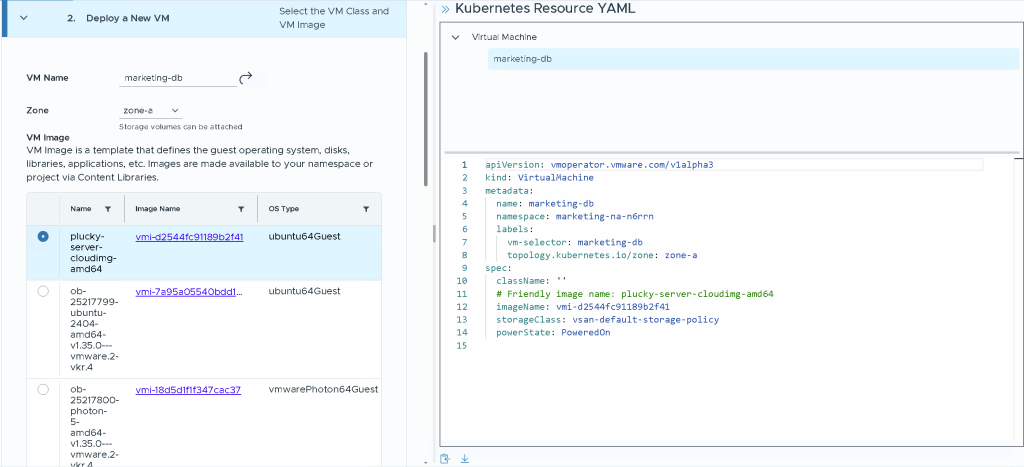Open the vmi-7a95a05540bdd1 image link

(x=188, y=291)
